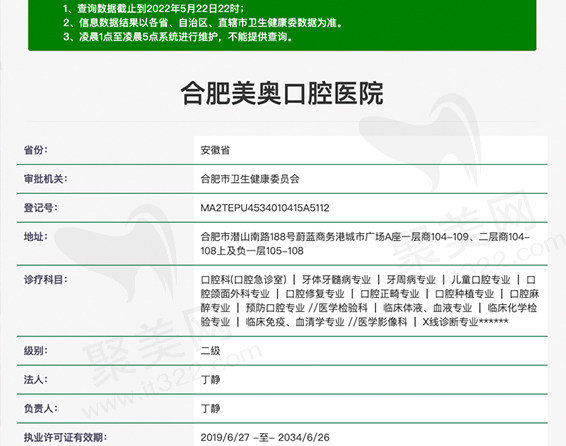Select the 登记号 row label
The width and height of the screenshot is (566, 446).
click(40, 207)
